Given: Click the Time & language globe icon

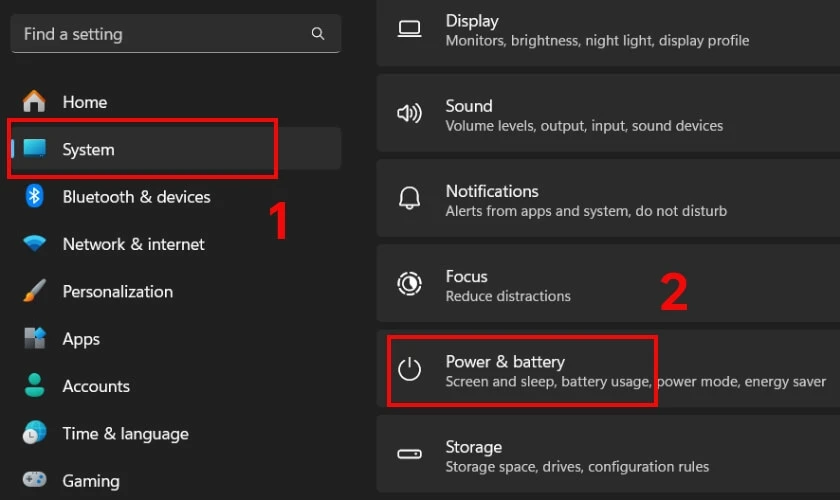Looking at the screenshot, I should pyautogui.click(x=34, y=432).
